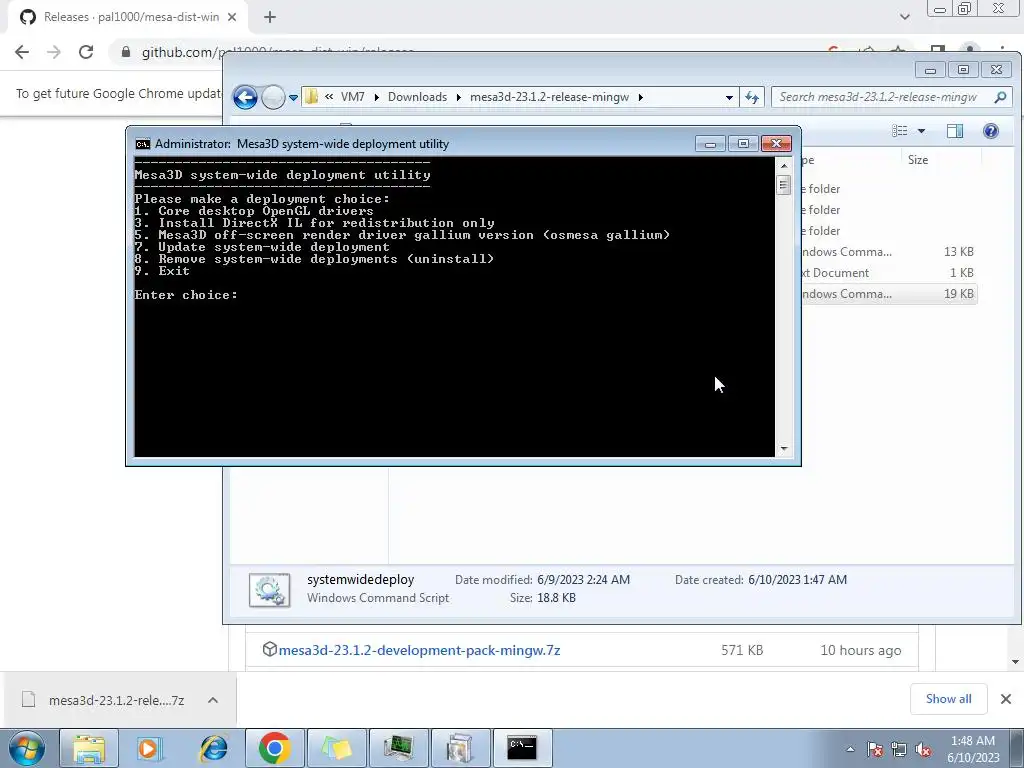Click Explorer search magnifier icon
The height and width of the screenshot is (768, 1024).
point(1000,97)
